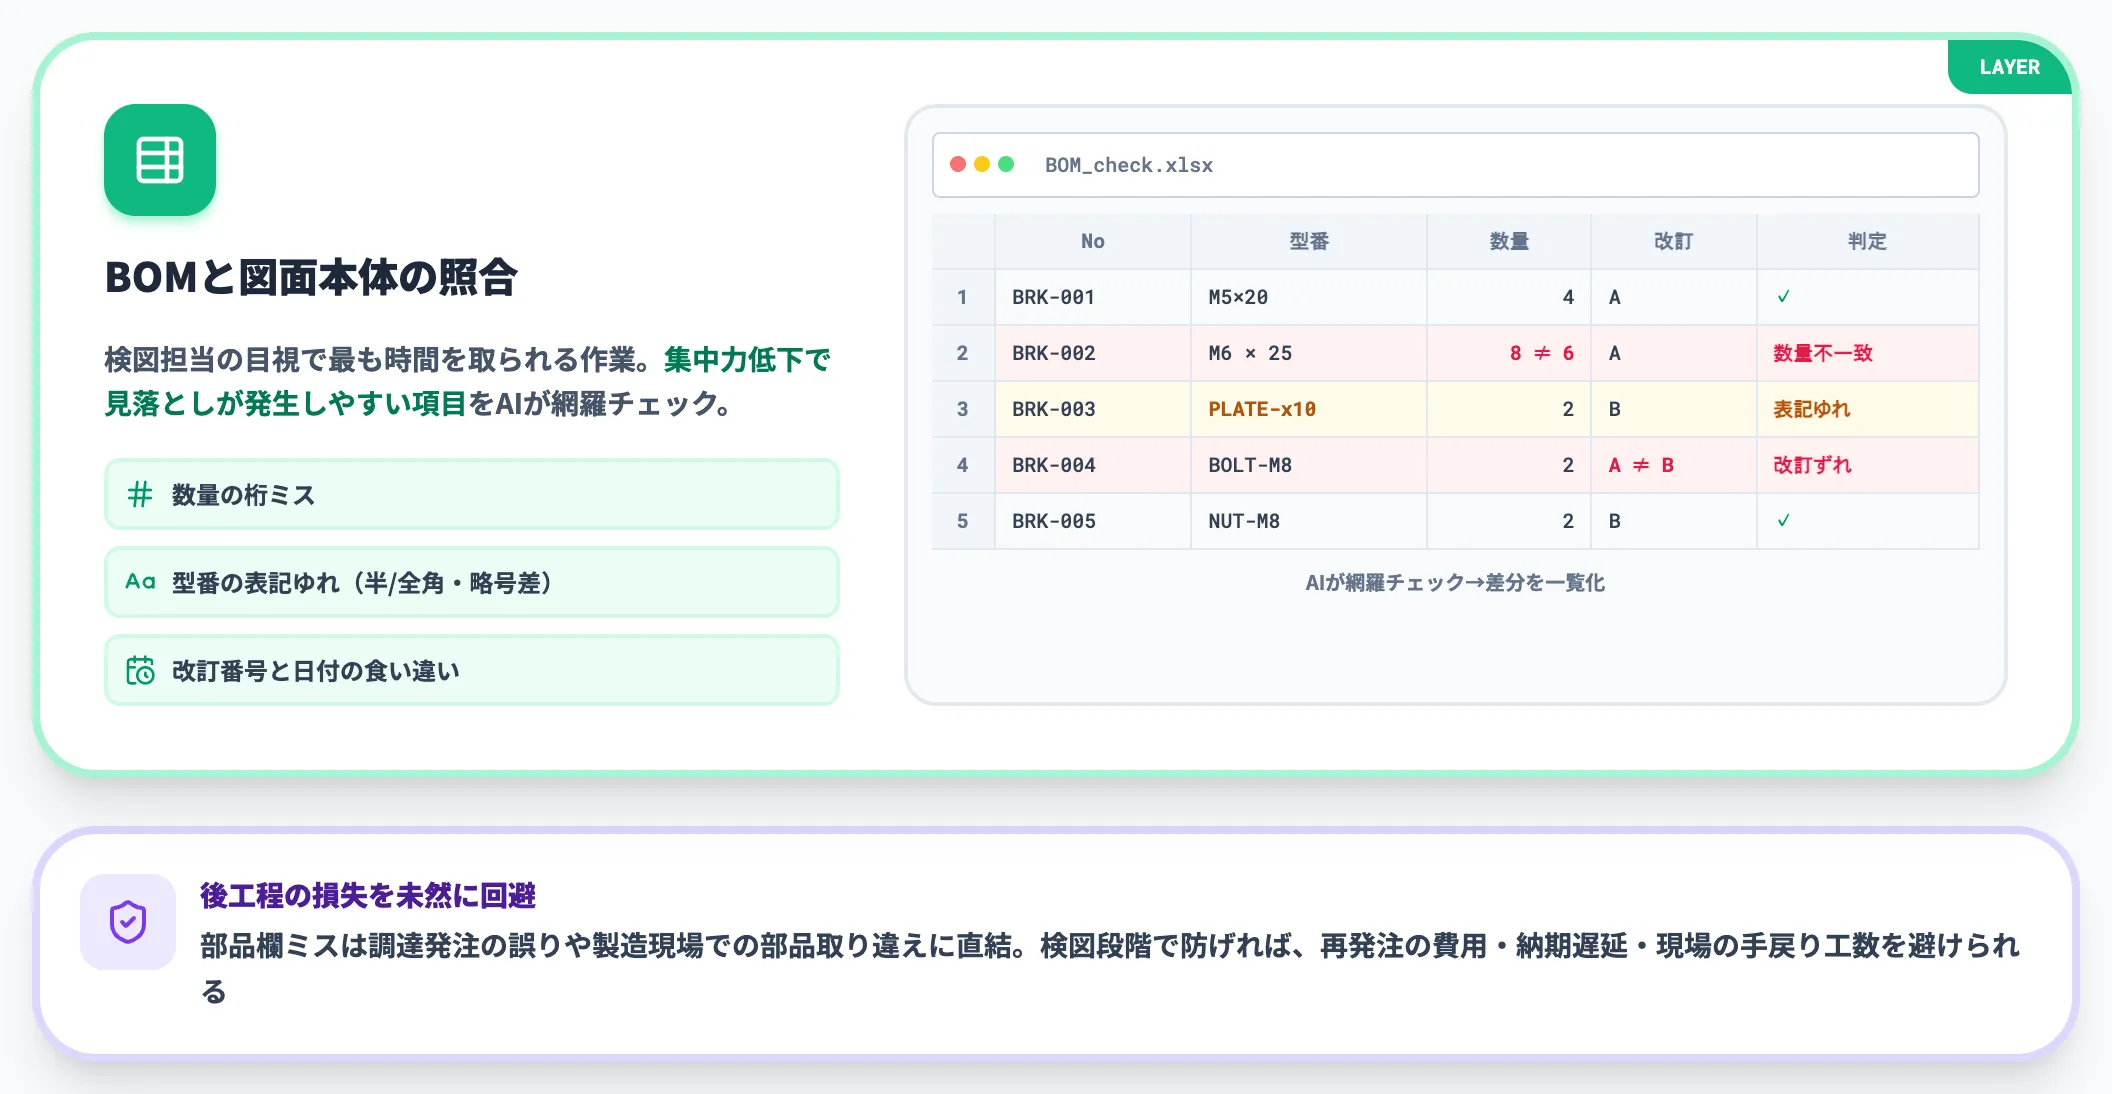Click the M6 × 25 part number cell
Screen dimensions: 2112x1094
(1309, 353)
